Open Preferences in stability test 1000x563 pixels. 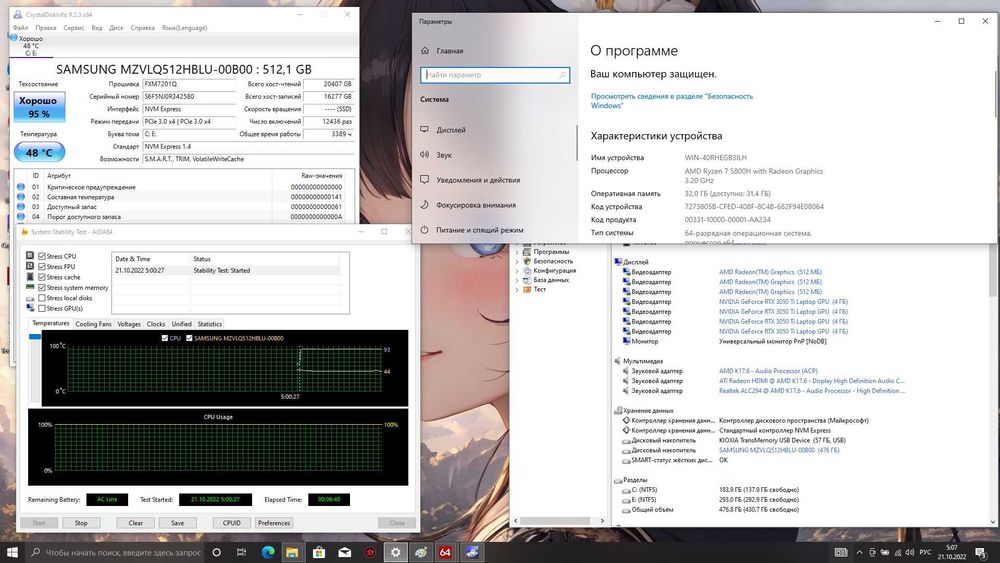coord(274,523)
